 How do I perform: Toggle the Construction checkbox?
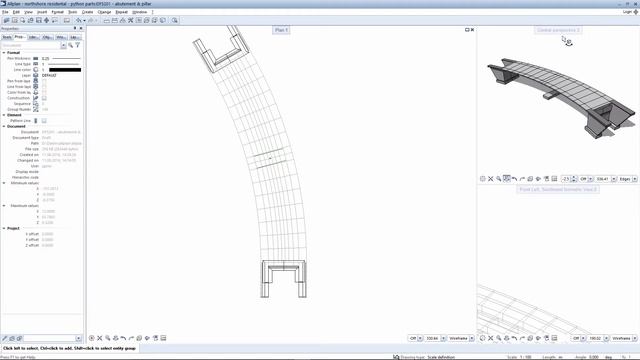[x=44, y=98]
